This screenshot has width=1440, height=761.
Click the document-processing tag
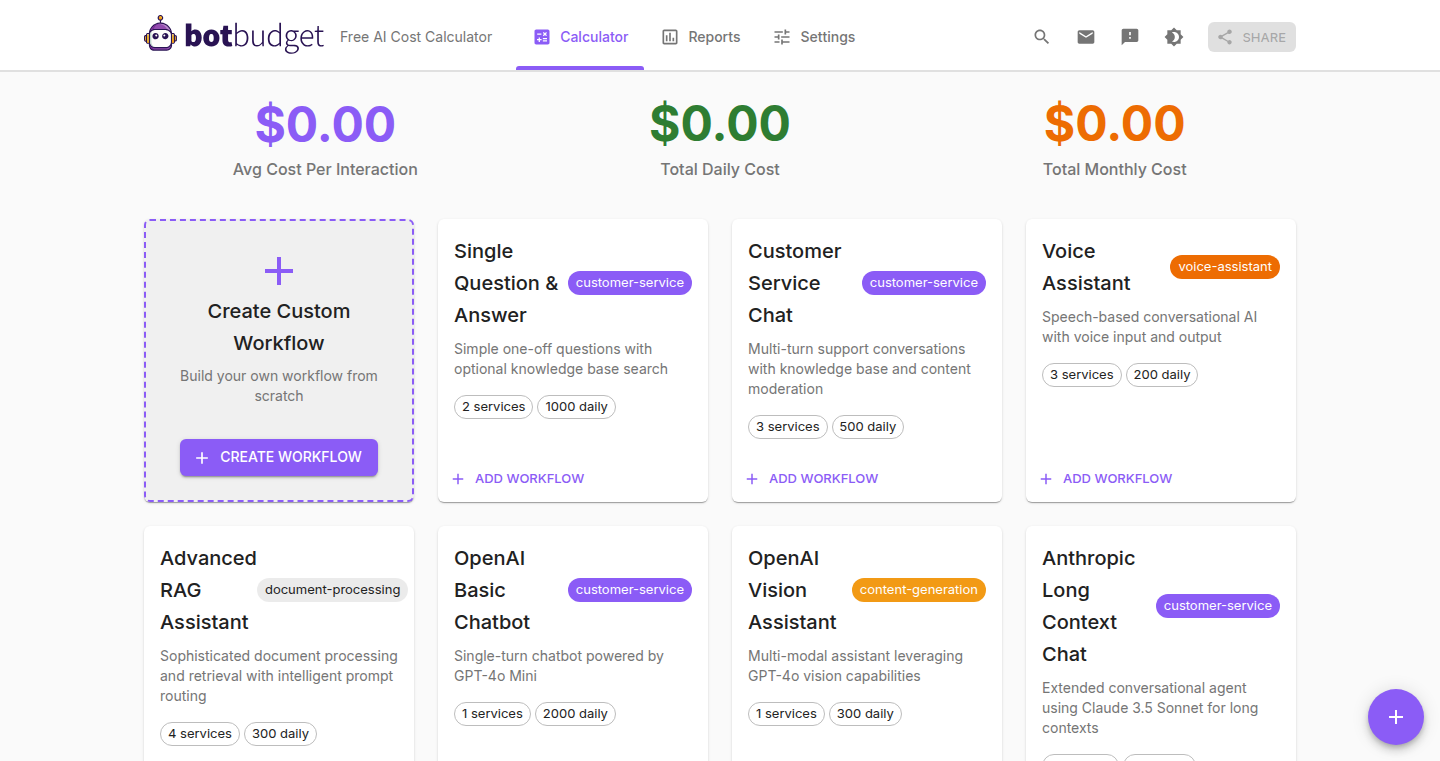333,590
